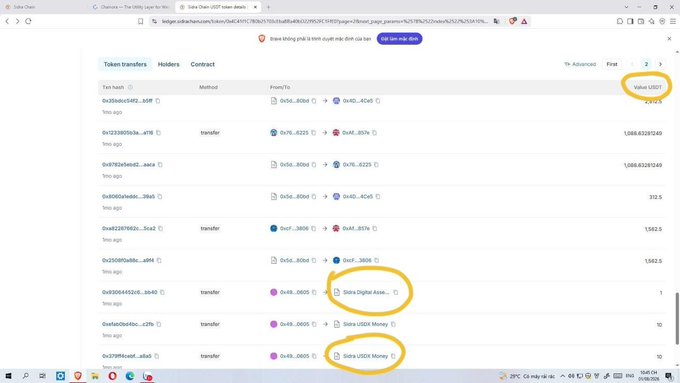Open a new browser tab with plus button

click(x=268, y=7)
